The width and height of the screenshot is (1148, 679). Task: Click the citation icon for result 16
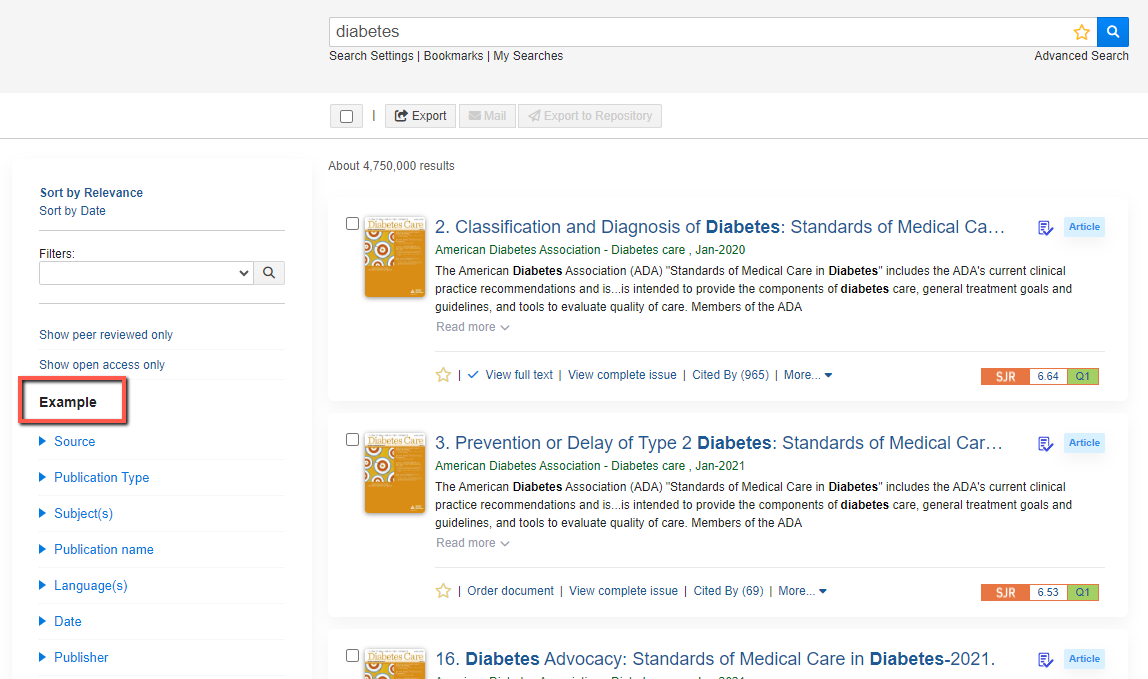[x=1046, y=660]
